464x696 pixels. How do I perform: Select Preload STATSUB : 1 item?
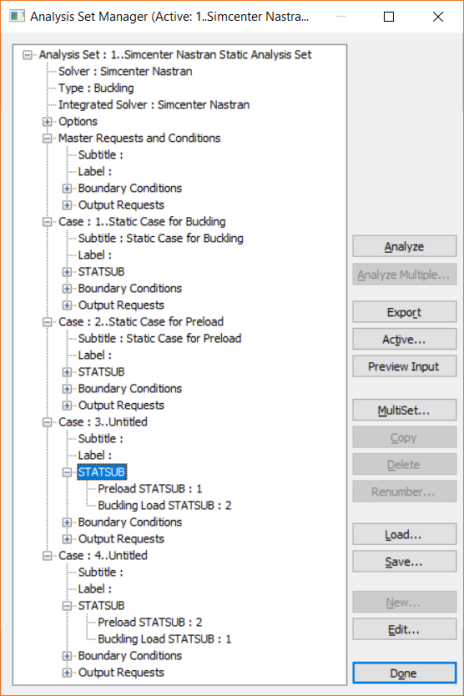click(150, 489)
